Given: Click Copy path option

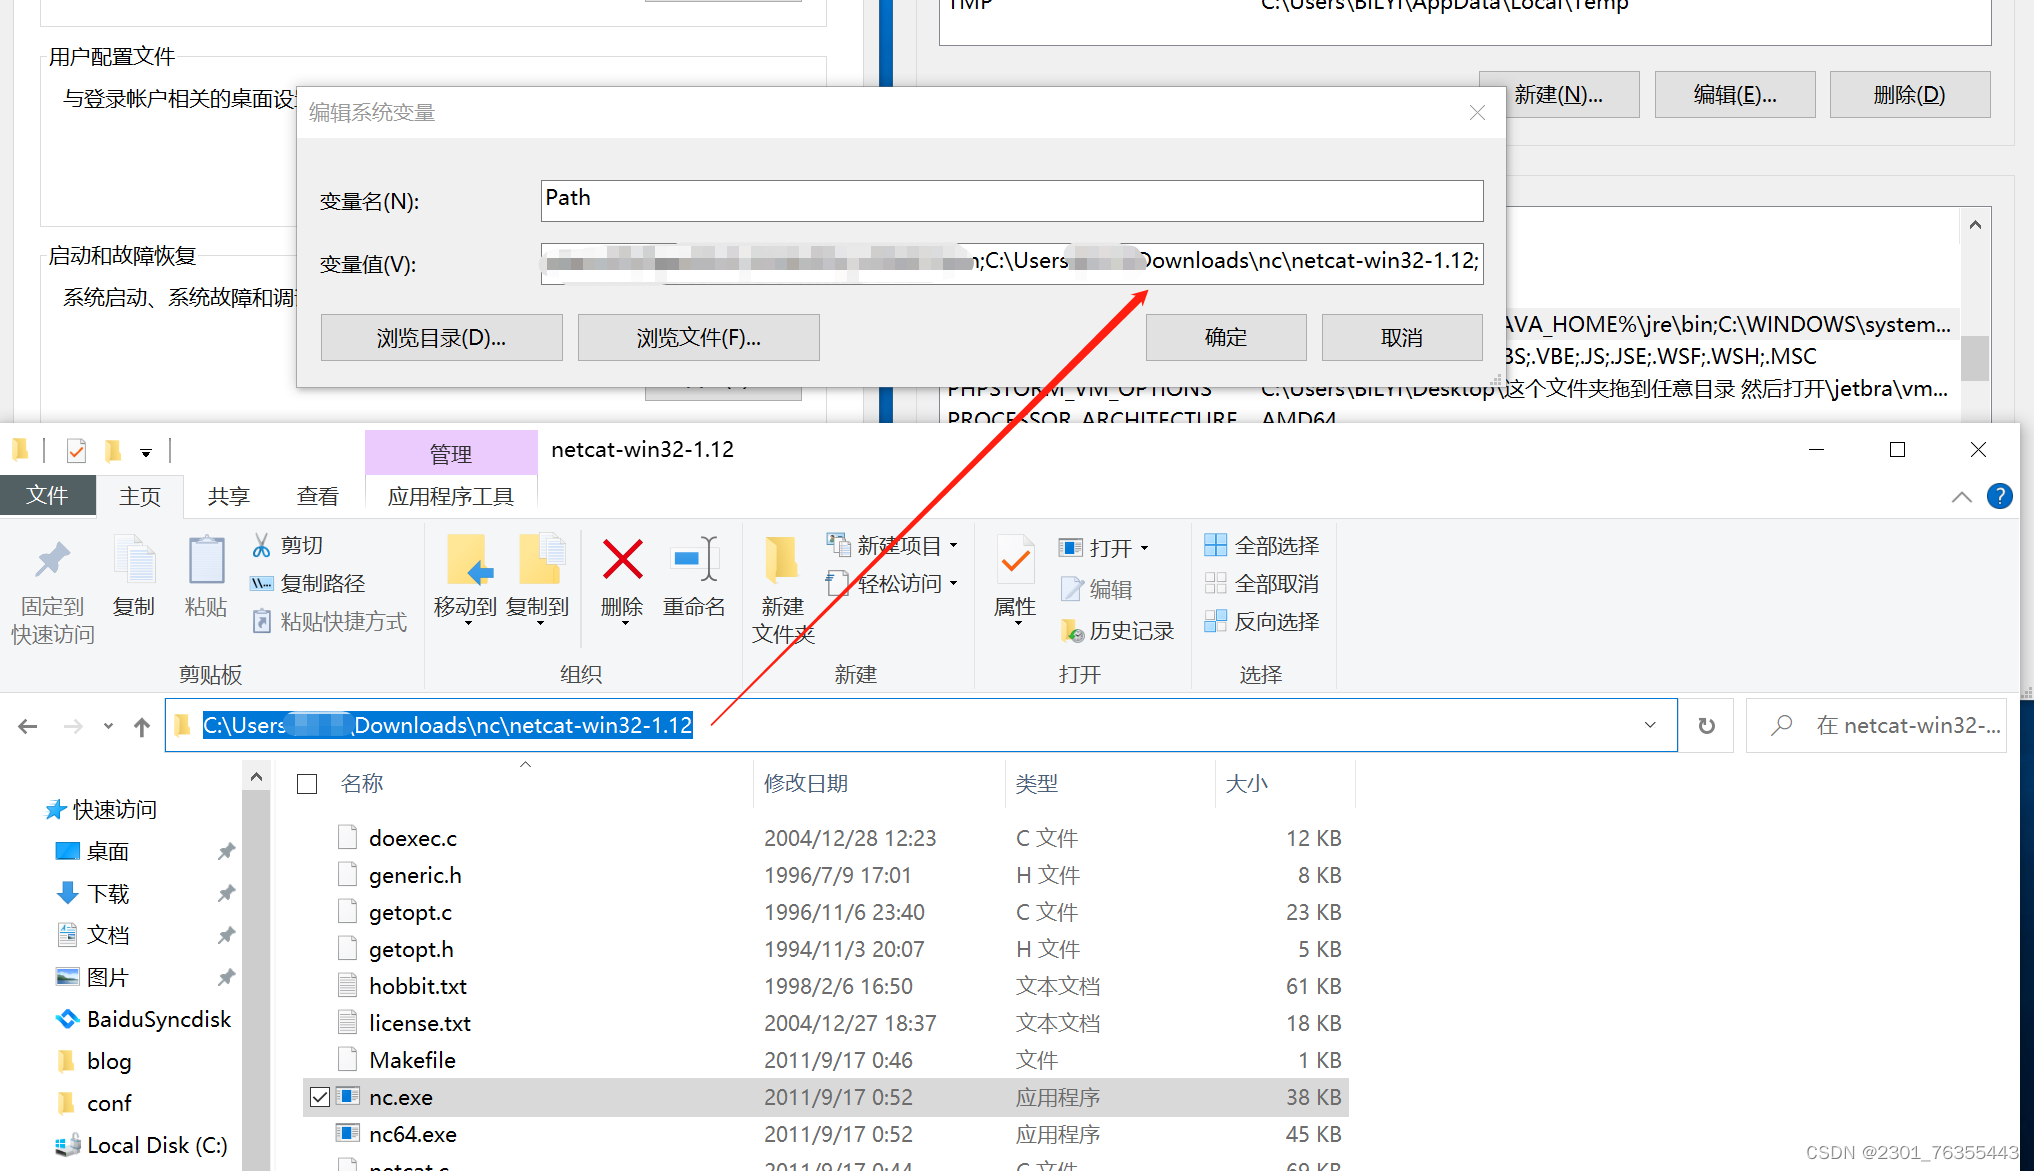Looking at the screenshot, I should 308,583.
